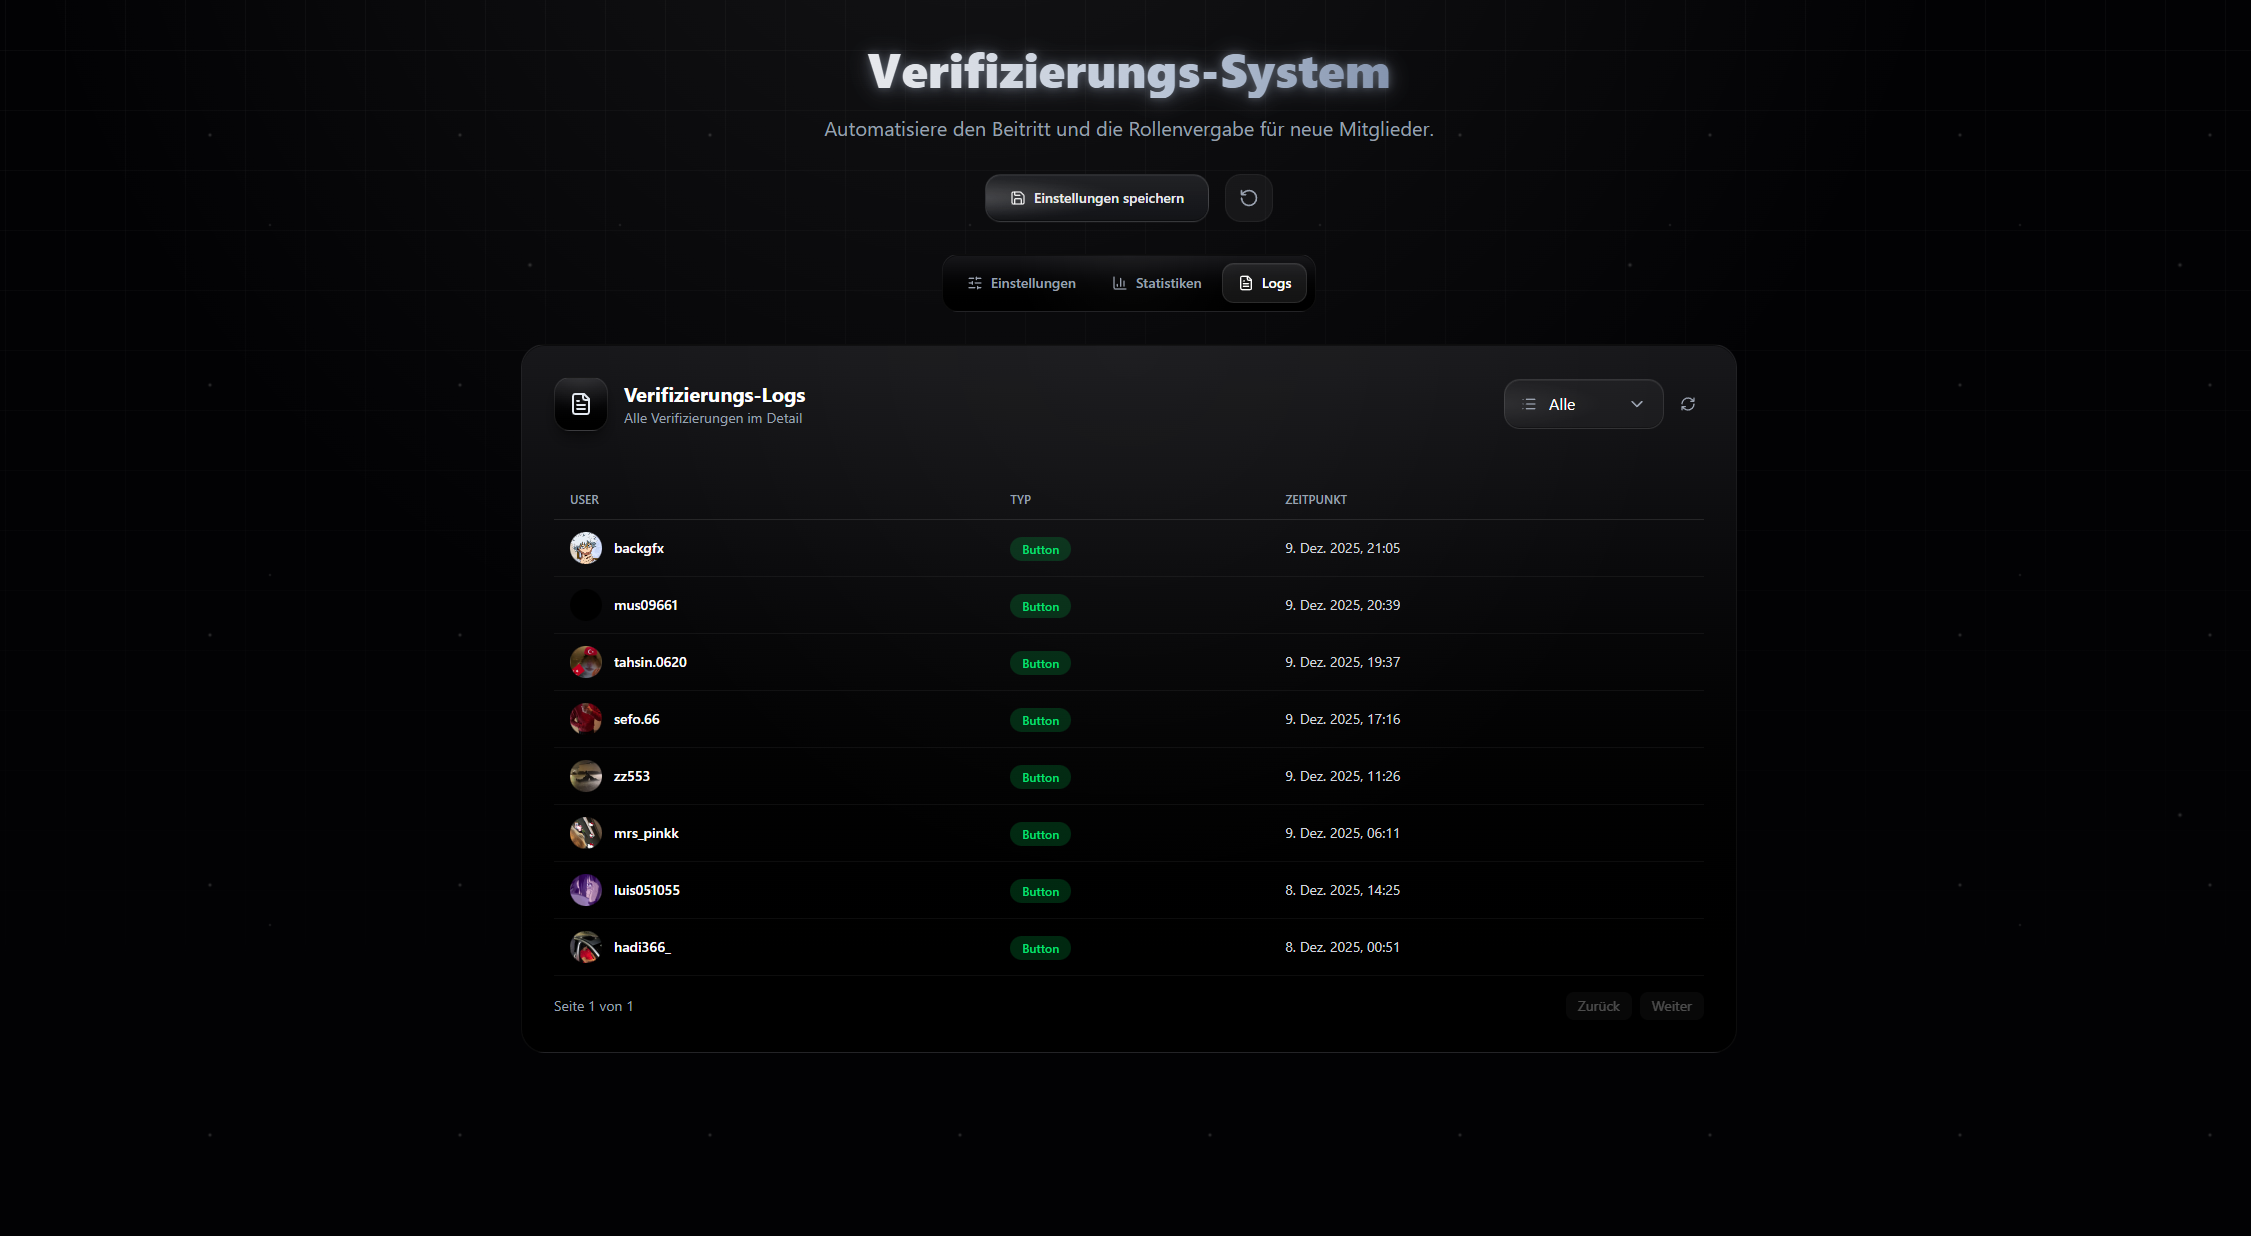
Task: Click the reset icon beside the save button
Action: [1248, 198]
